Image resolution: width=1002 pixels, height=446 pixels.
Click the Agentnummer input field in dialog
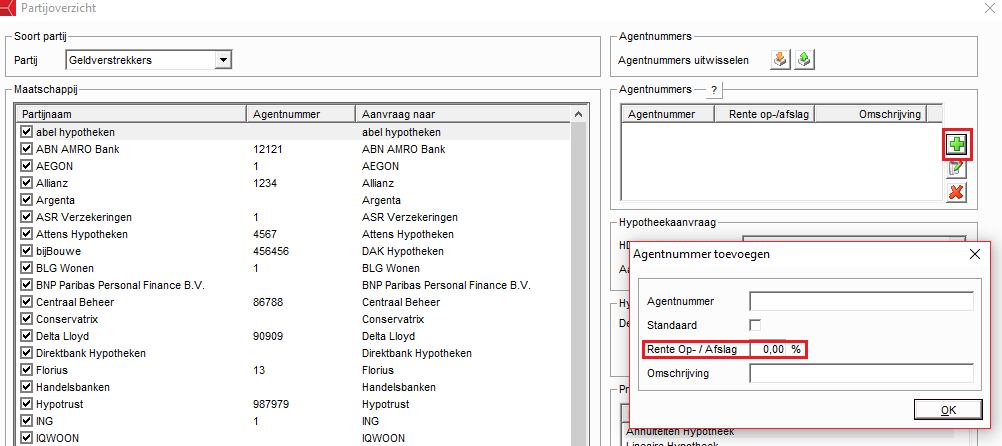(x=861, y=301)
